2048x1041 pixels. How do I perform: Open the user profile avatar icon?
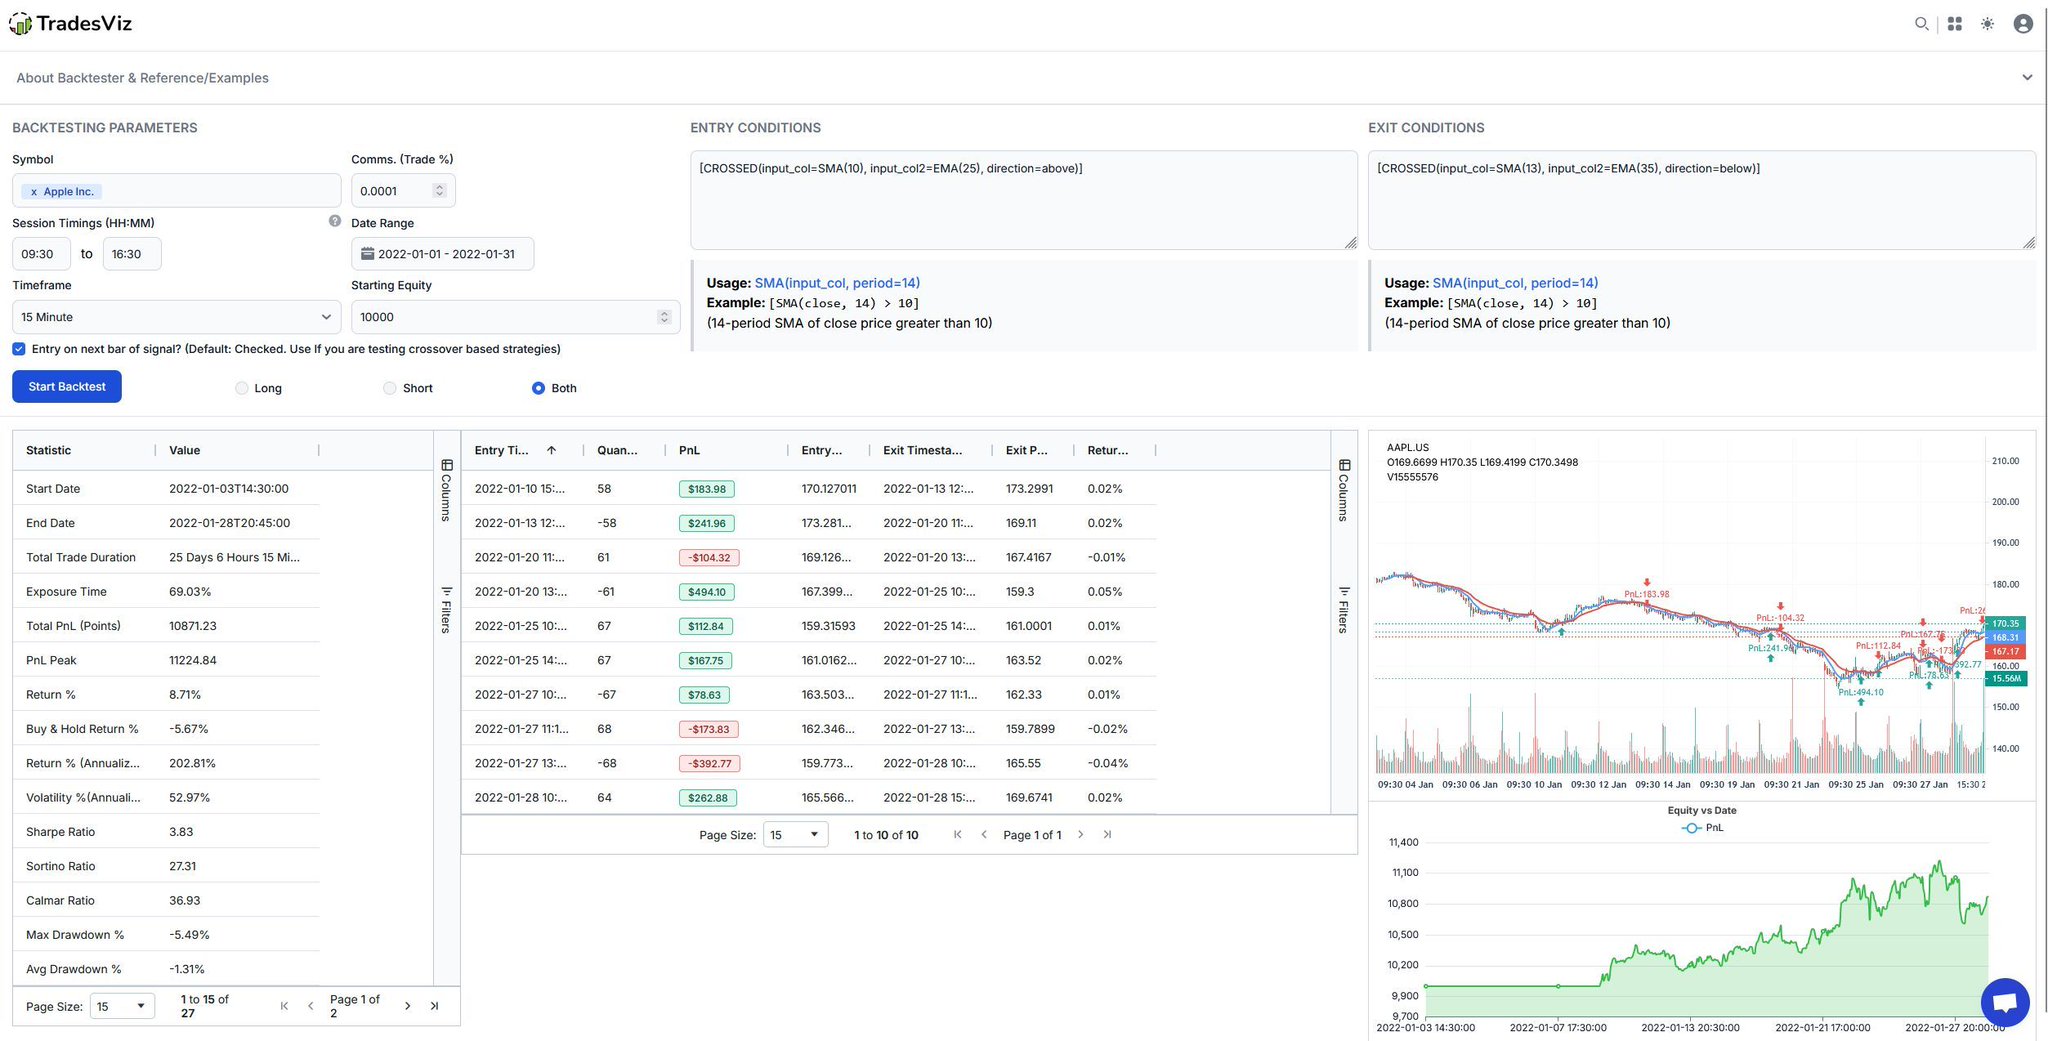pyautogui.click(x=2023, y=24)
